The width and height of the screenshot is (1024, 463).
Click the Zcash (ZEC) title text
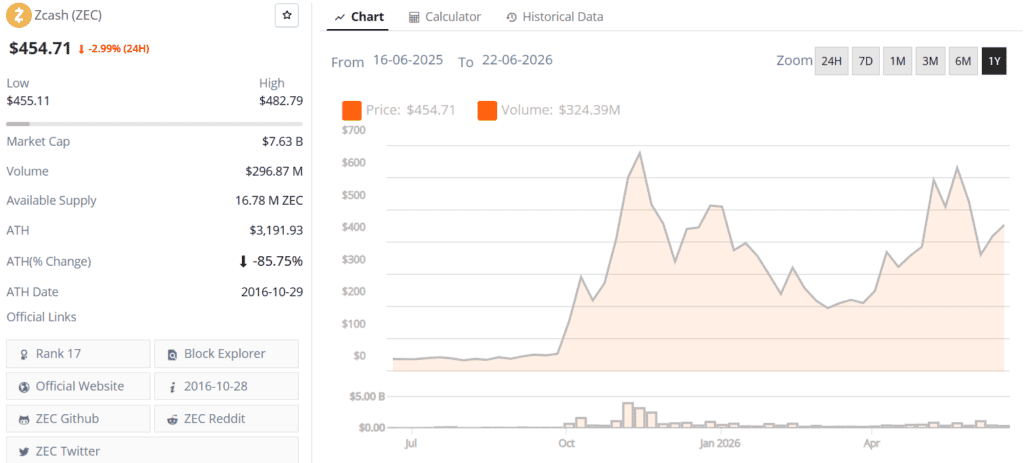click(x=69, y=14)
